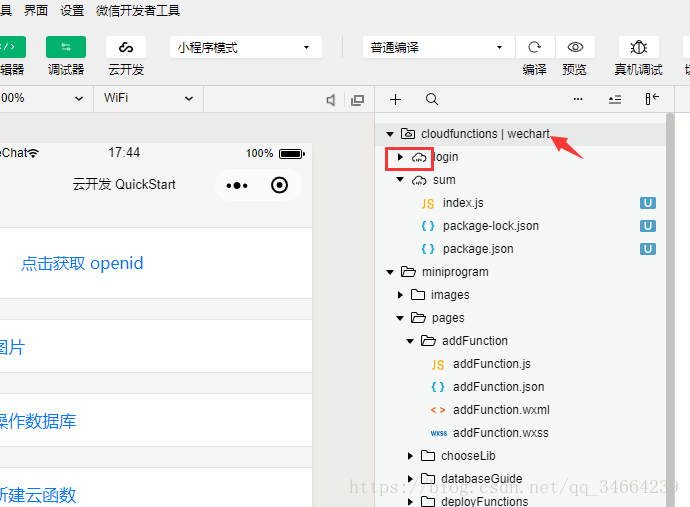Image resolution: width=690 pixels, height=507 pixels.
Task: Click the compile refresh icon
Action: [x=535, y=47]
